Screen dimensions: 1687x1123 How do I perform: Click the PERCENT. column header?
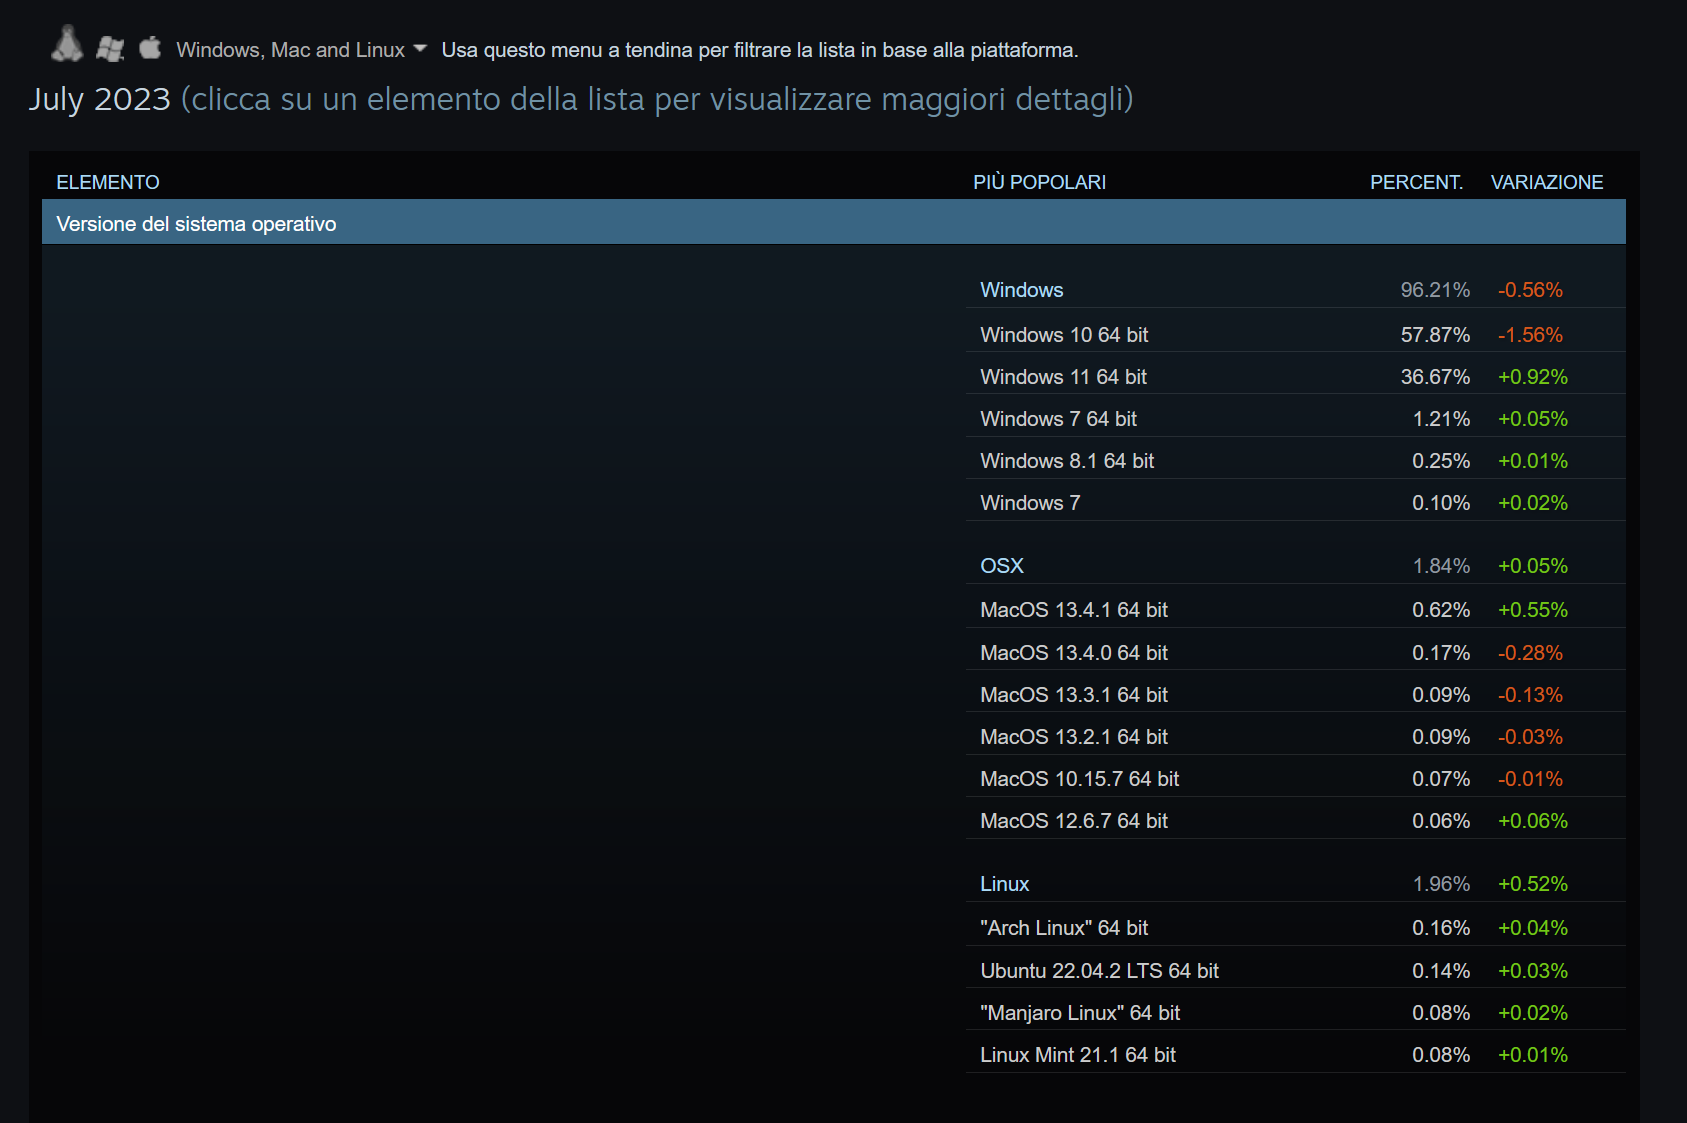(1416, 182)
